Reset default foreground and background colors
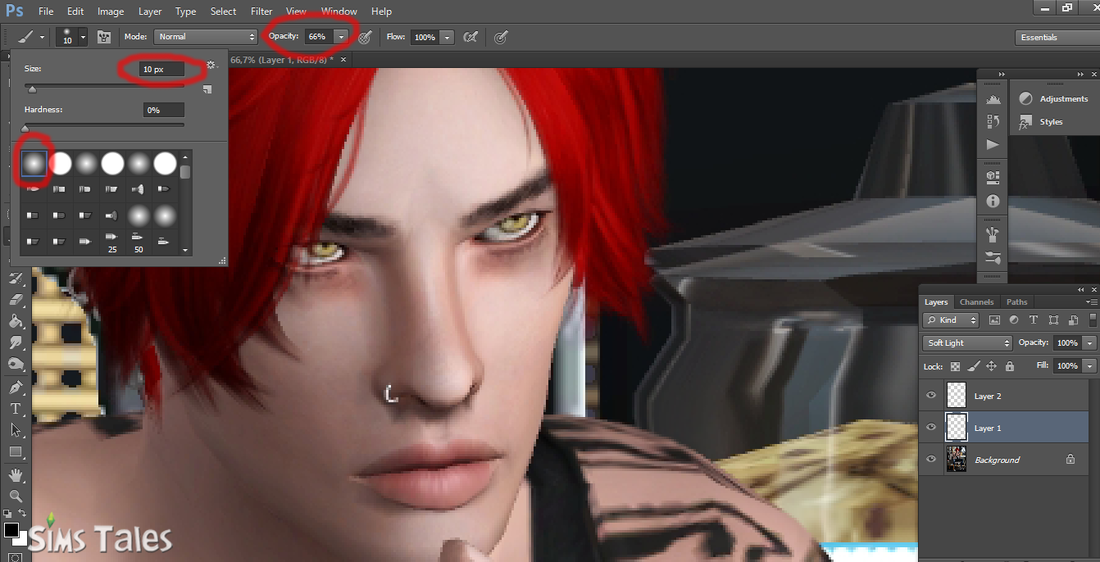Image resolution: width=1100 pixels, height=562 pixels. (x=8, y=514)
